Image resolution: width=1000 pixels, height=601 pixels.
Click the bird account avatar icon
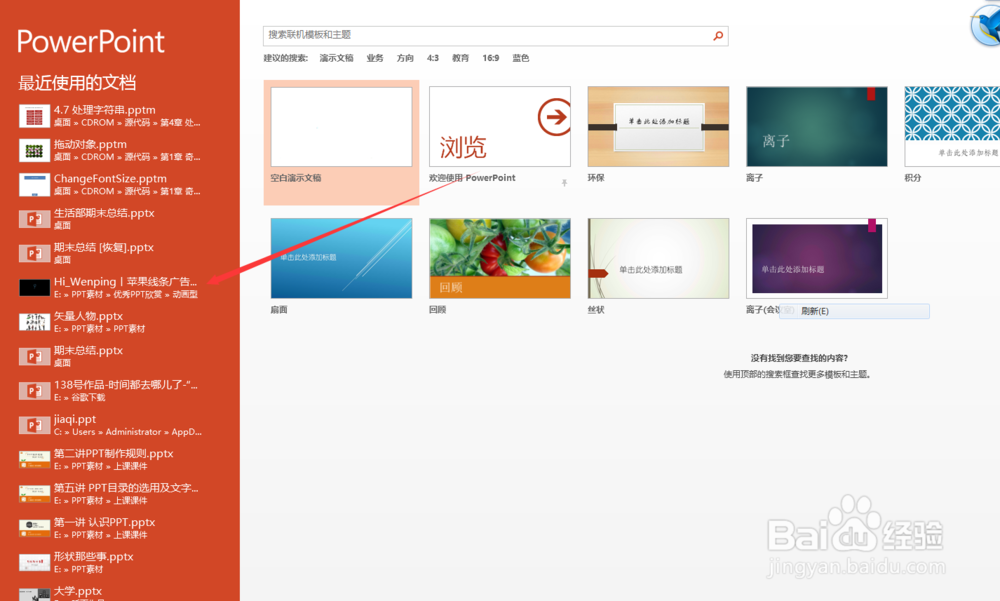point(986,24)
